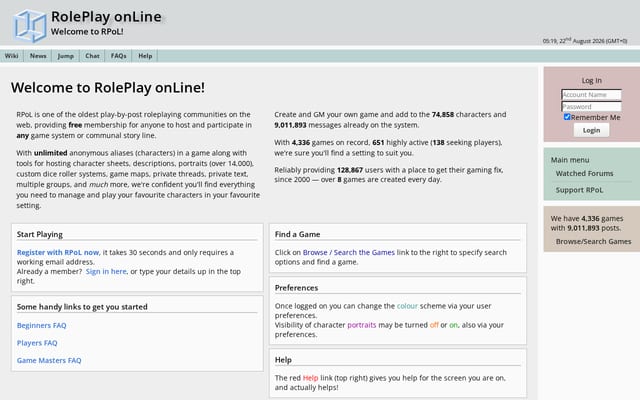Viewport: 640px width, 400px height.
Task: Click the Log In heading
Action: coord(591,80)
